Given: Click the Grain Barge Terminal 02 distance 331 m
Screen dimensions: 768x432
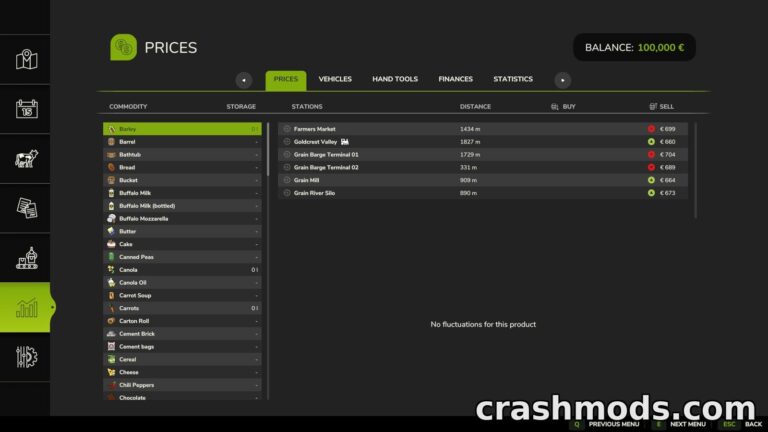Looking at the screenshot, I should click(x=468, y=167).
